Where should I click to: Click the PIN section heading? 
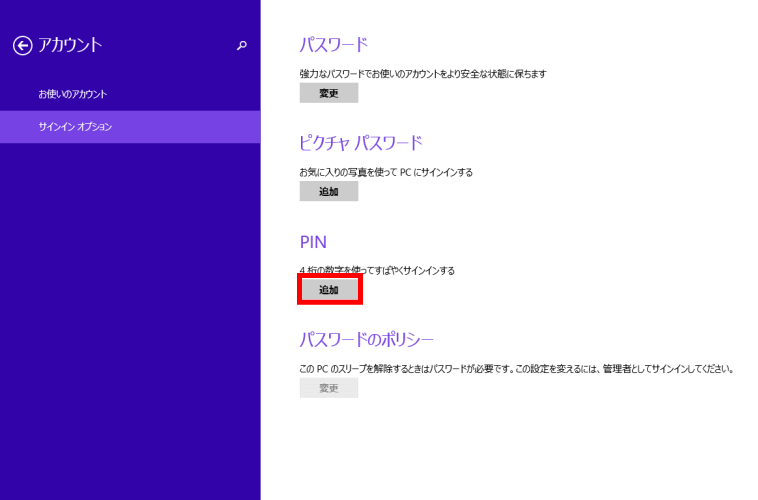click(313, 242)
